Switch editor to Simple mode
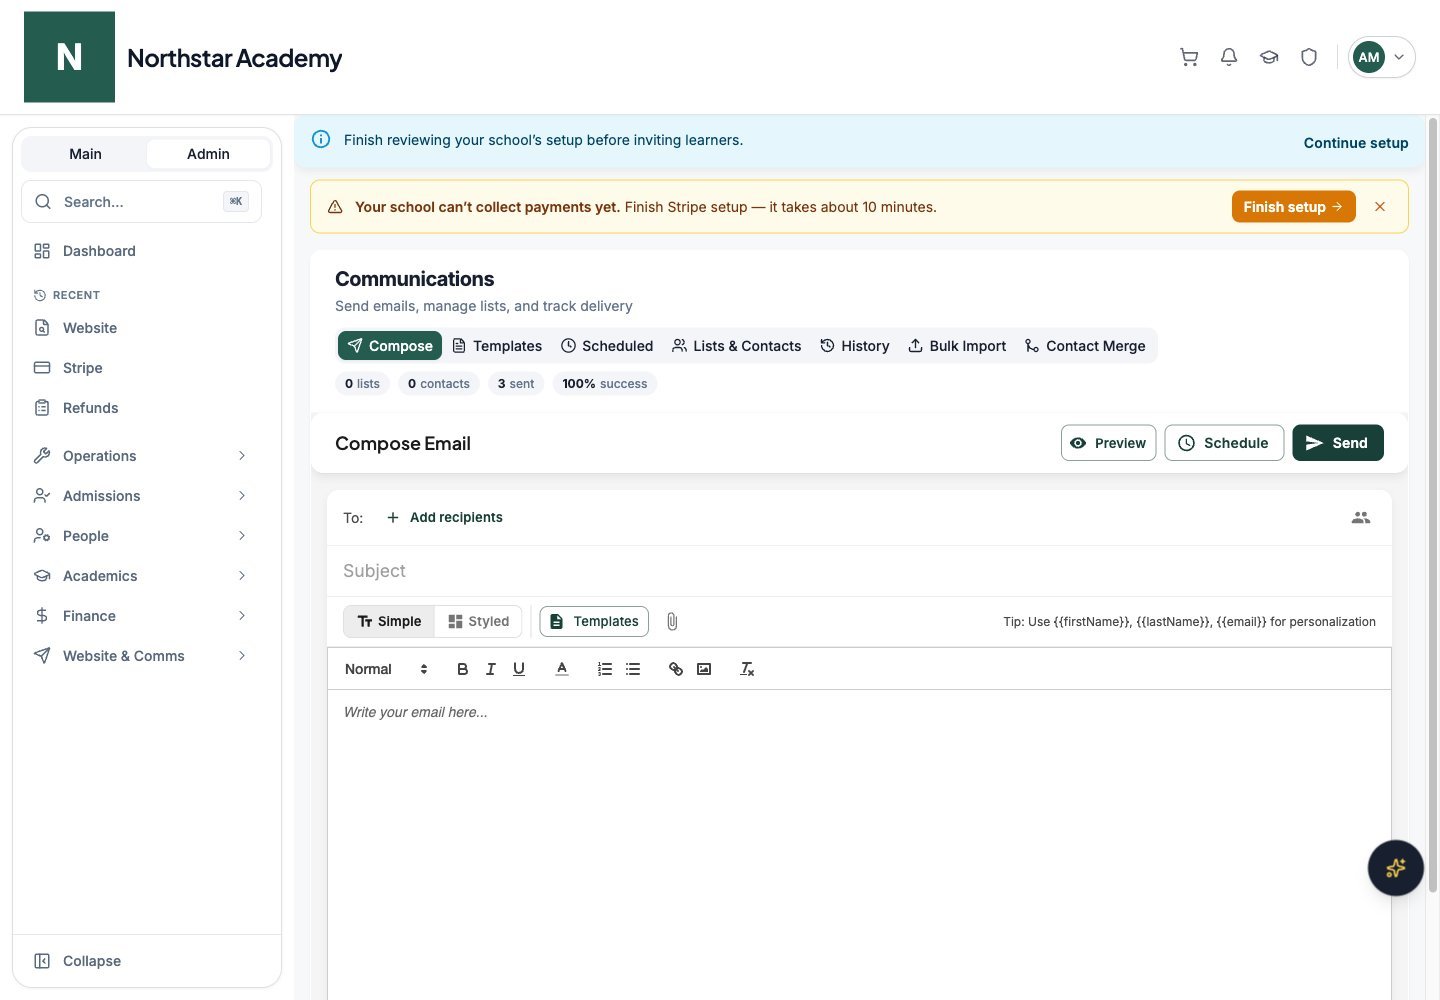Screen dimensions: 1440x1000 [x=389, y=621]
